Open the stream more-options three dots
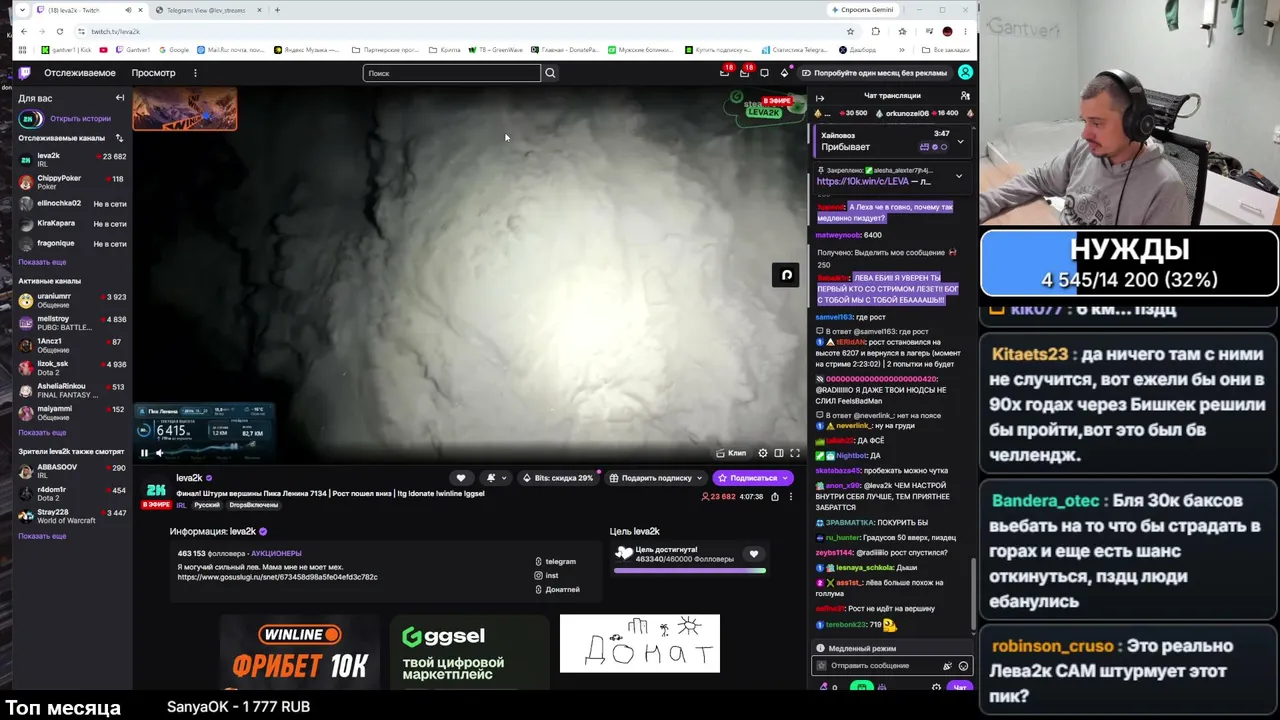The image size is (1280, 720). tap(791, 496)
